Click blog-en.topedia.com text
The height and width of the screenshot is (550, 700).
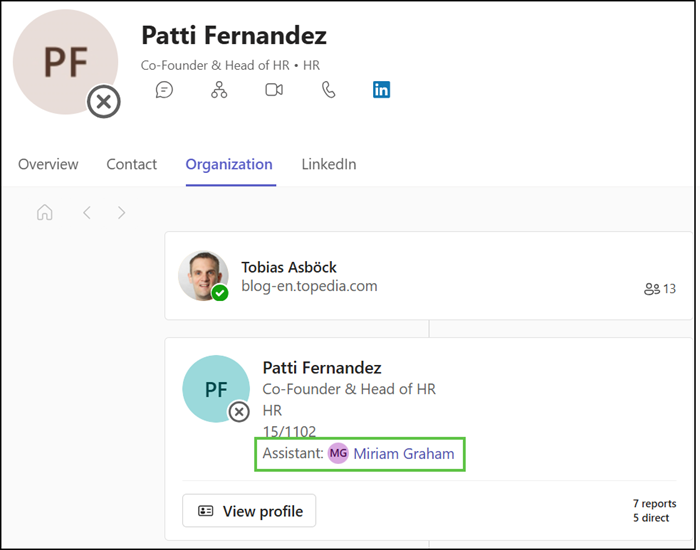(309, 286)
